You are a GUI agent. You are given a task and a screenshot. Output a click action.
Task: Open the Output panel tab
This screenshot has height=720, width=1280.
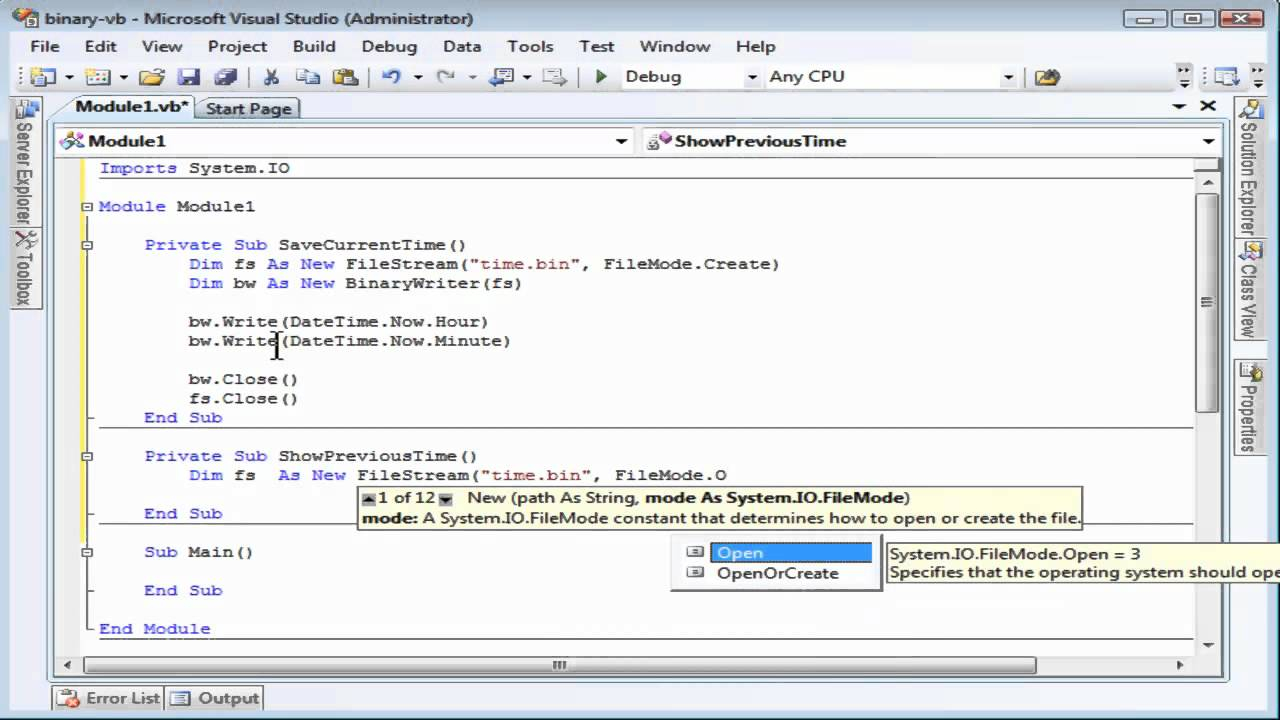(x=215, y=698)
